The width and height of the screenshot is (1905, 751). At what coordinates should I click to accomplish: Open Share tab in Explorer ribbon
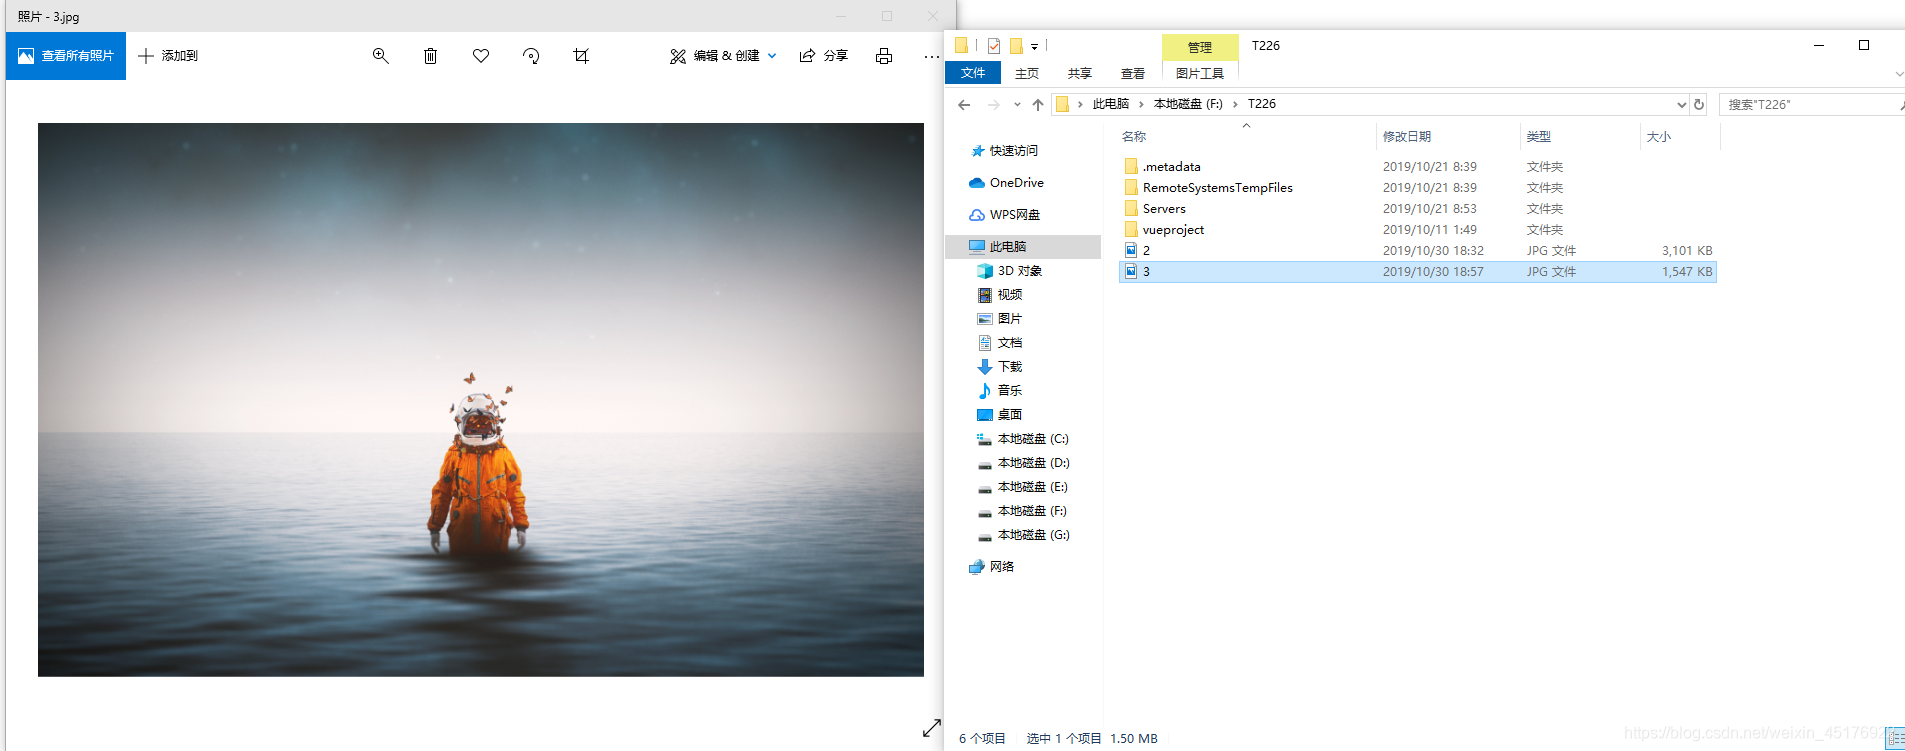(1080, 74)
